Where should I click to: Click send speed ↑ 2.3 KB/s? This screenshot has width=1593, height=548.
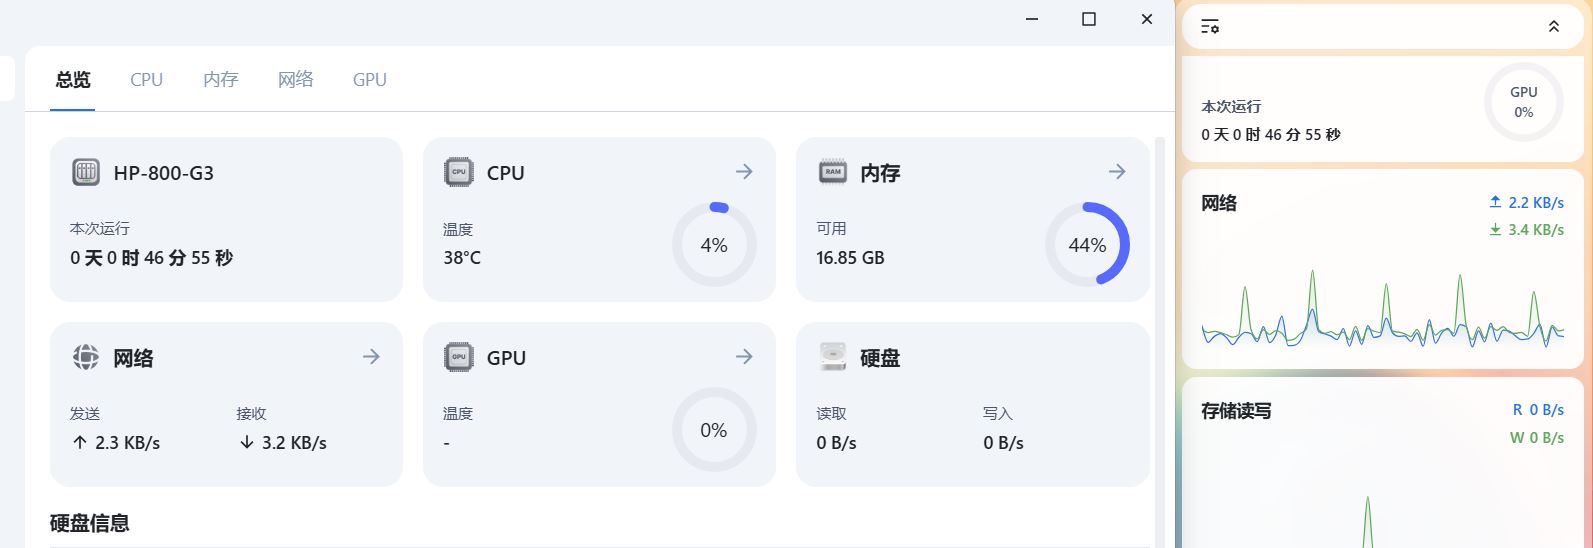(116, 443)
